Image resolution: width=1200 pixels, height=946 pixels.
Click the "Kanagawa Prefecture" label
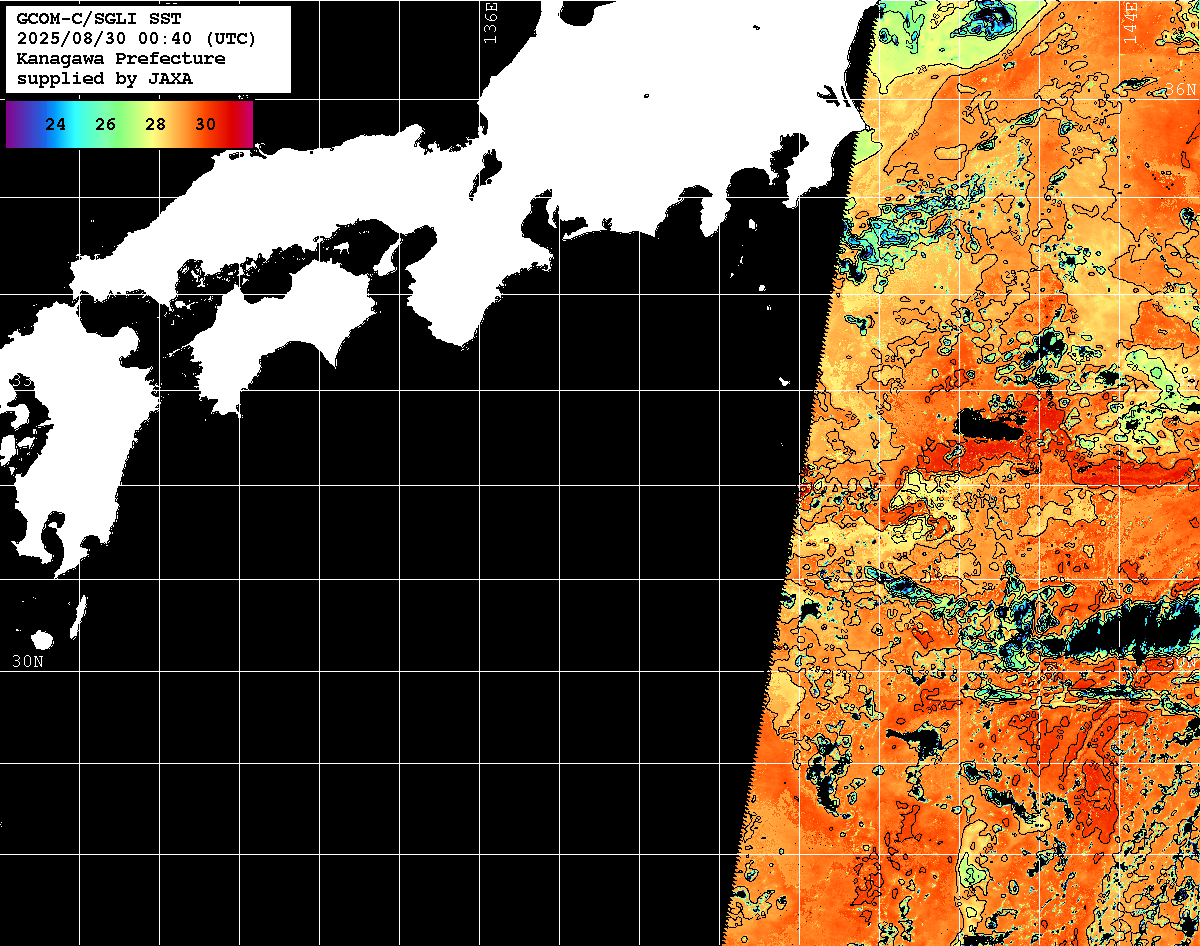121,59
